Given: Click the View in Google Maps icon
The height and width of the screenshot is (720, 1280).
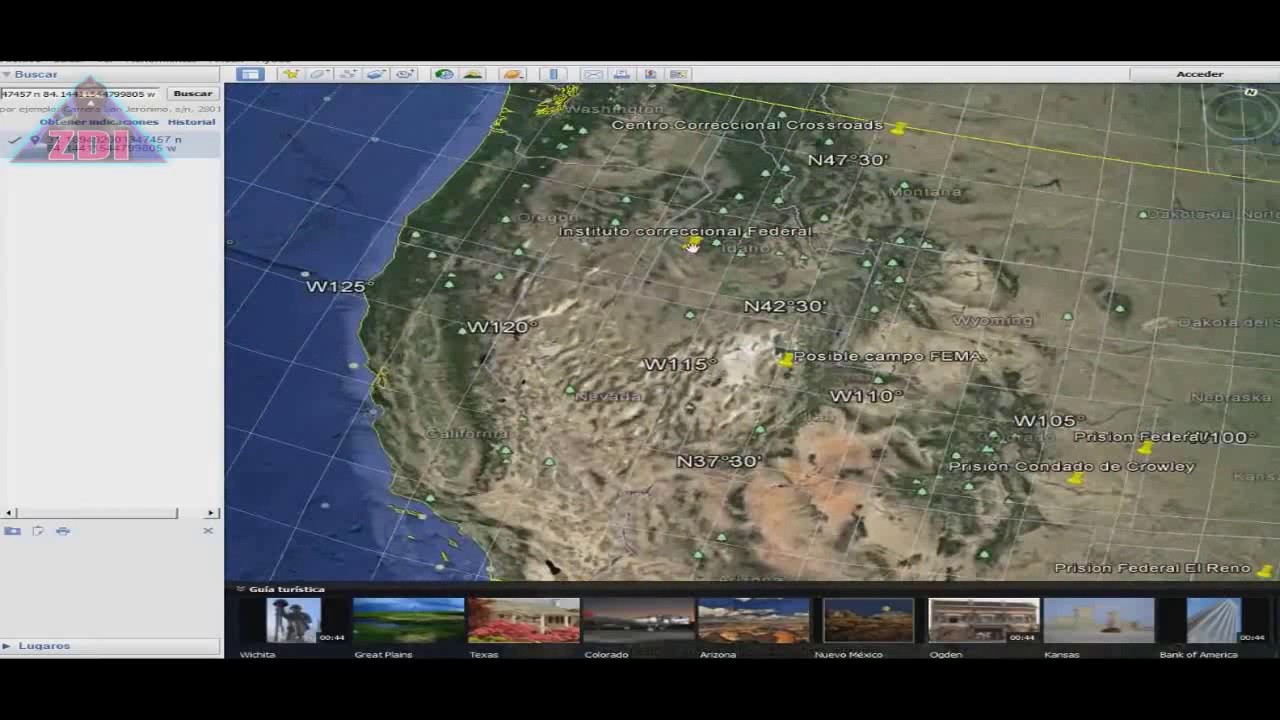Looking at the screenshot, I should (x=679, y=74).
